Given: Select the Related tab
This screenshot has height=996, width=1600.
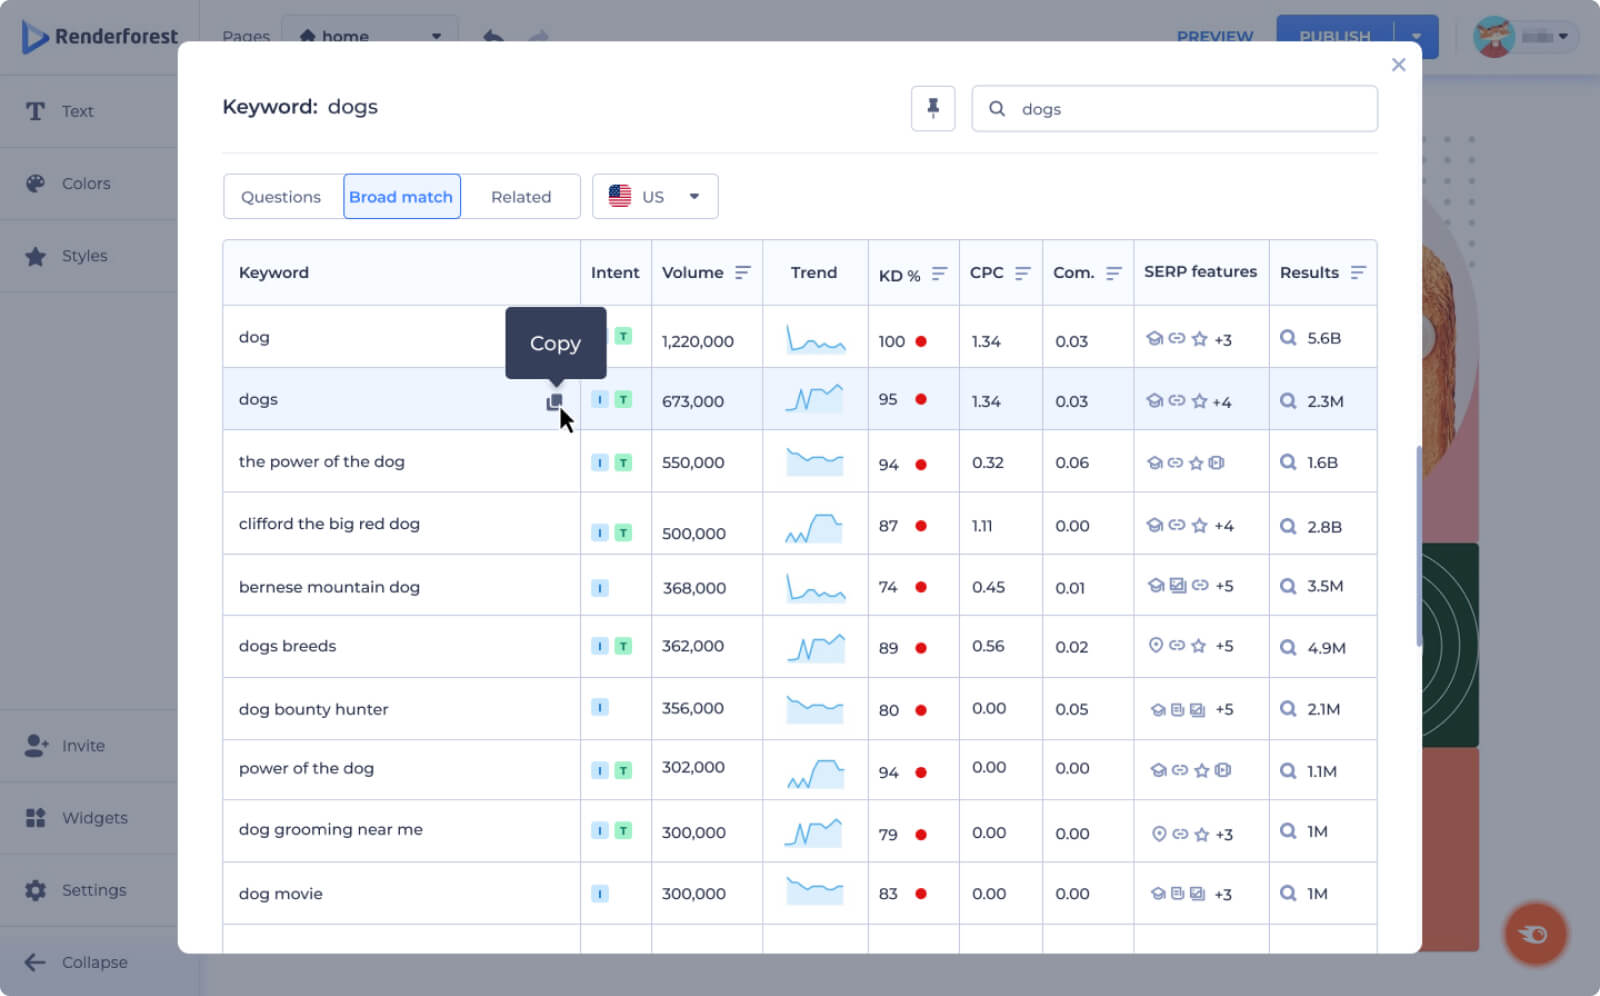Looking at the screenshot, I should pos(520,197).
